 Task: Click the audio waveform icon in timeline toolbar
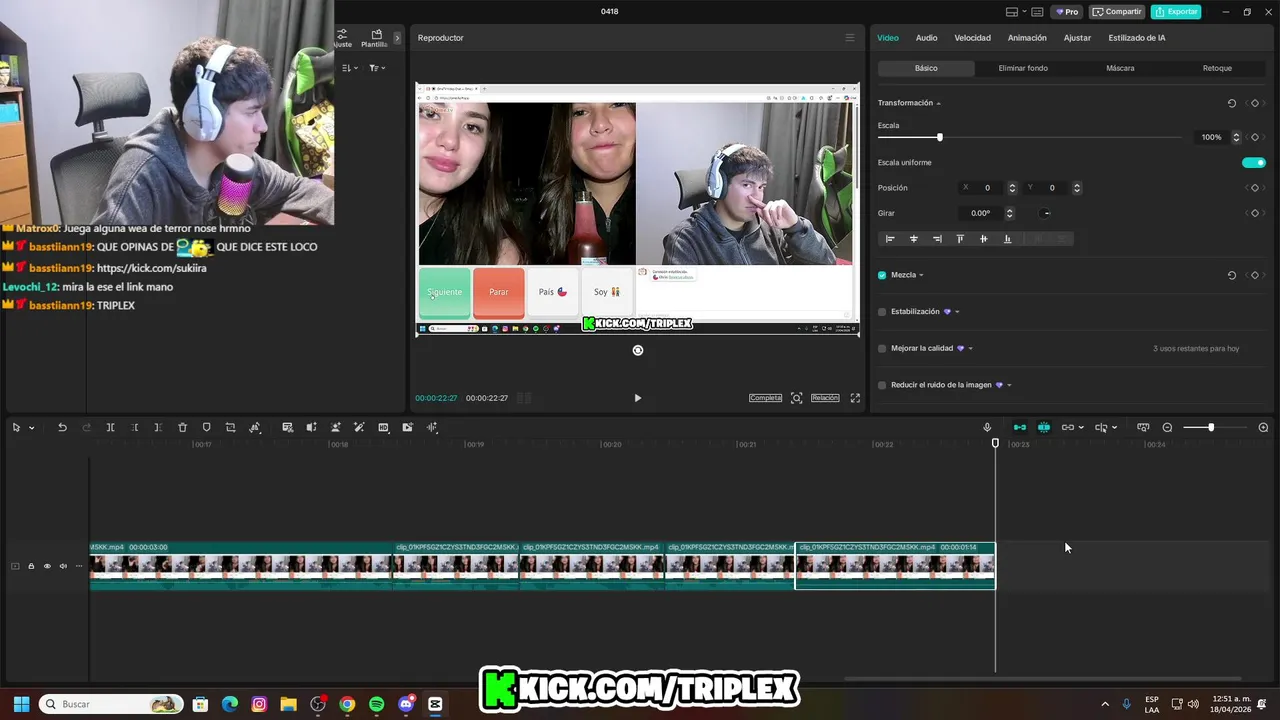[432, 427]
